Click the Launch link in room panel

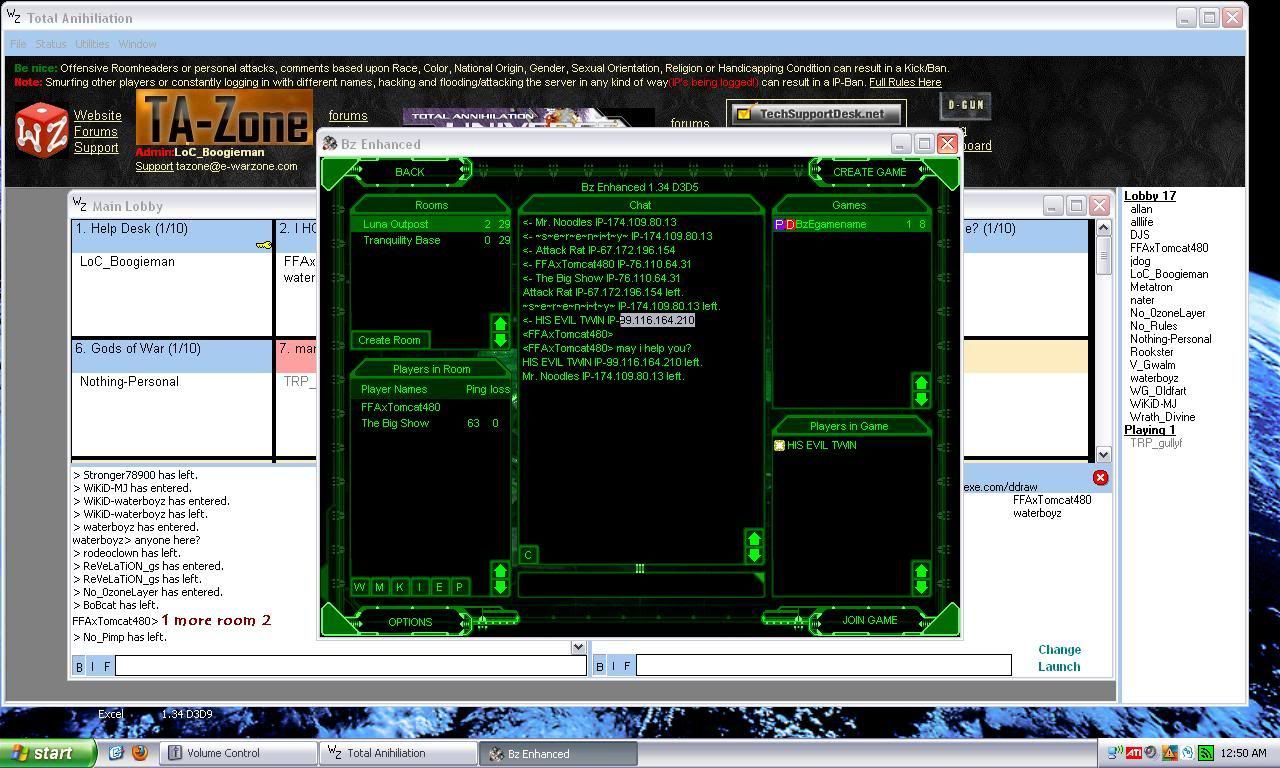1059,667
